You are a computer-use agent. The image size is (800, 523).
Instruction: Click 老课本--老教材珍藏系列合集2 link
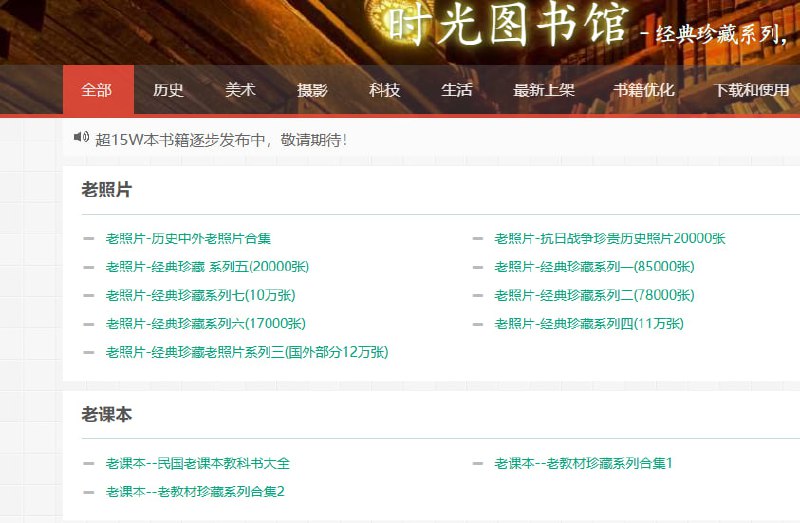pyautogui.click(x=195, y=492)
